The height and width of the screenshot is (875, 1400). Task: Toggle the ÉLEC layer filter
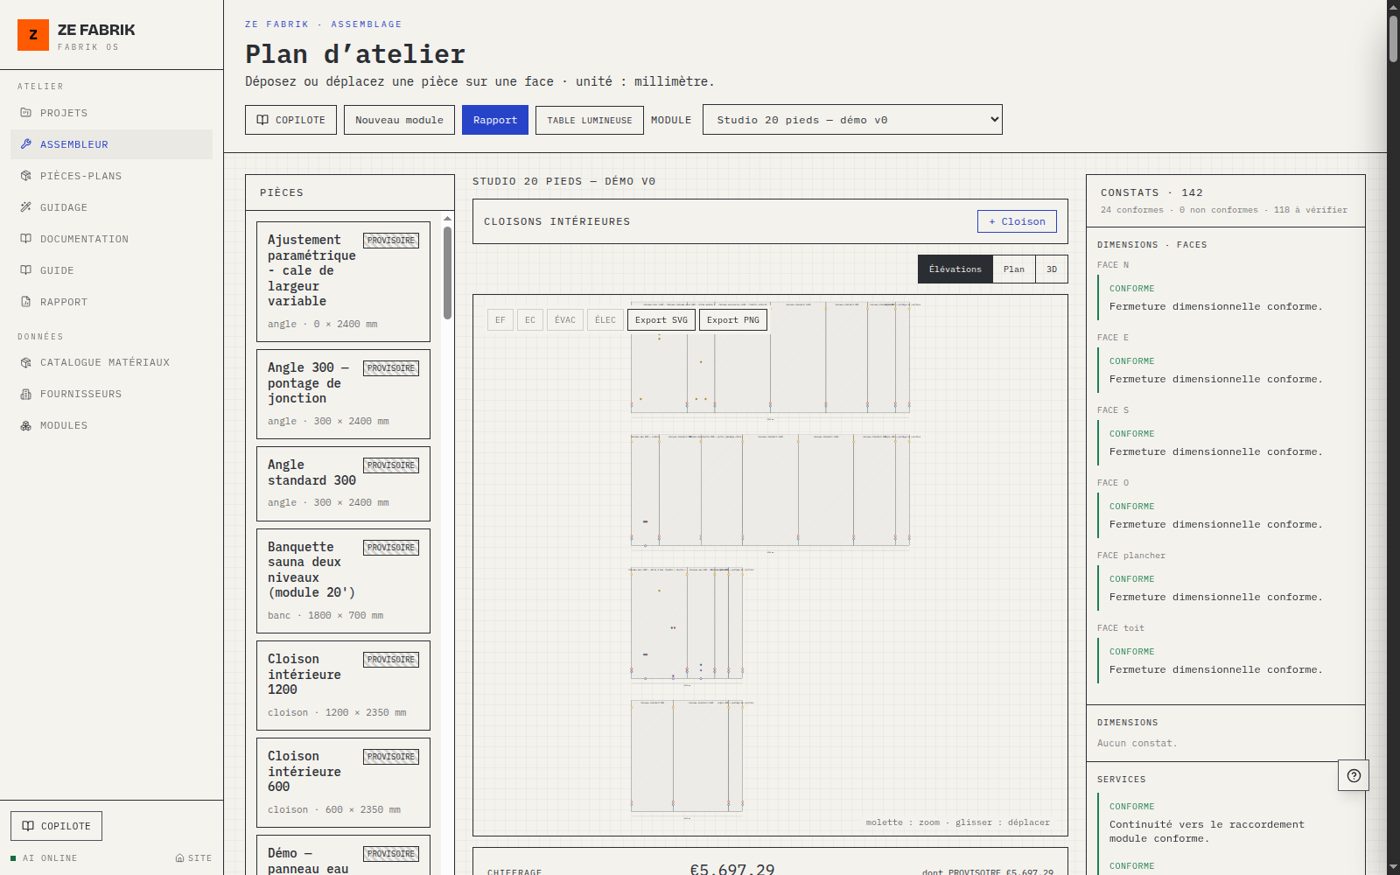click(x=605, y=320)
